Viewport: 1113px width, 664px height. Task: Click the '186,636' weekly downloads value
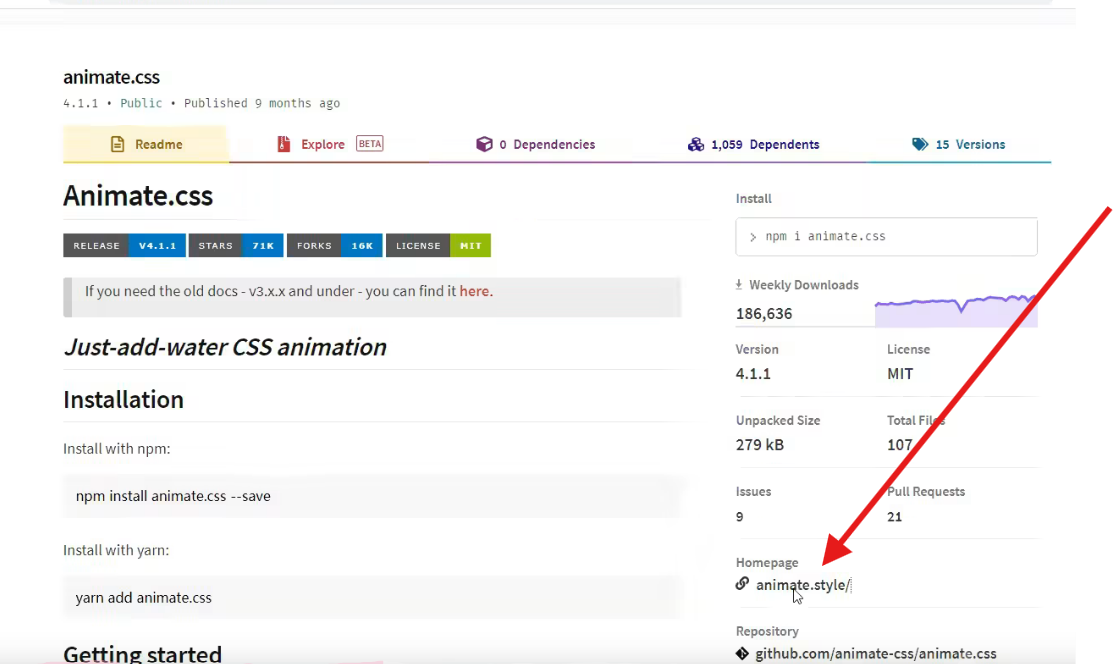[x=764, y=314]
